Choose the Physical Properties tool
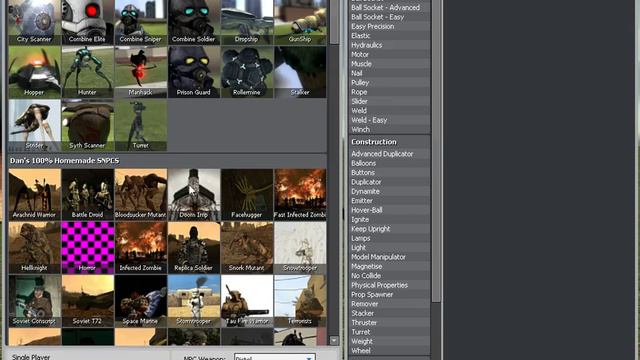Image resolution: width=640 pixels, height=360 pixels. coord(390,285)
